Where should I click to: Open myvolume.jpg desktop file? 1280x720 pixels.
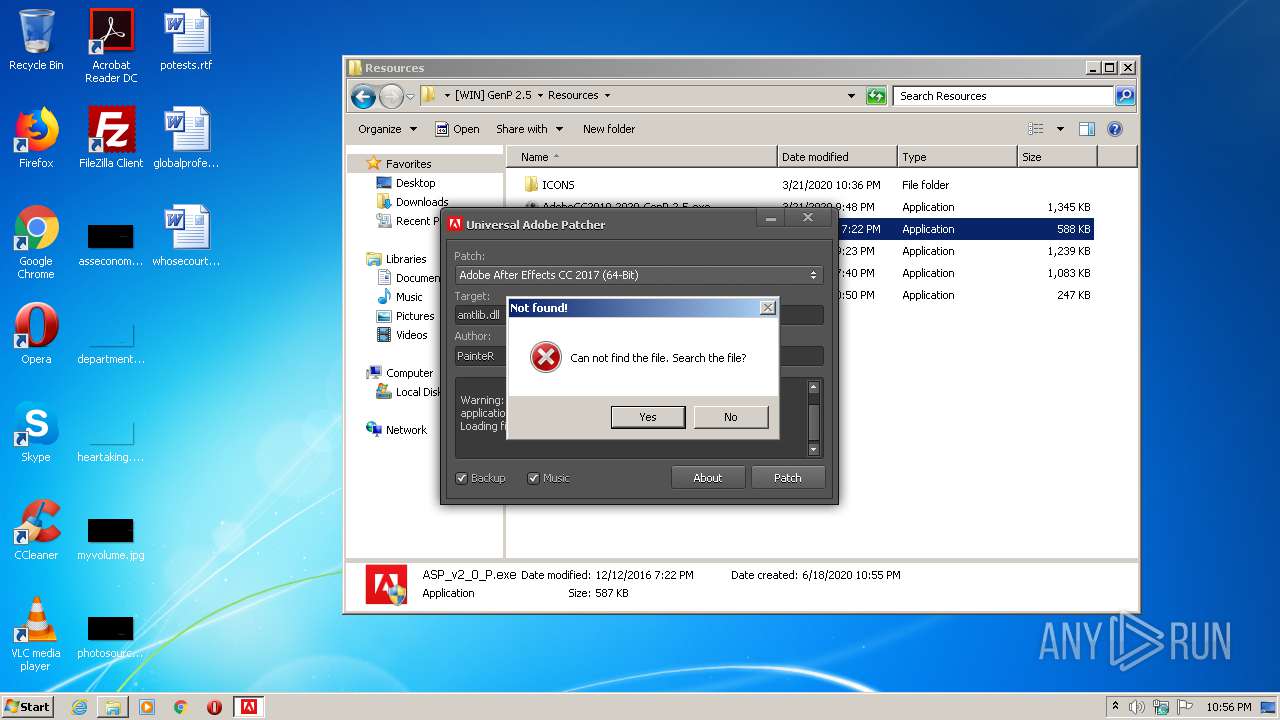pyautogui.click(x=111, y=538)
